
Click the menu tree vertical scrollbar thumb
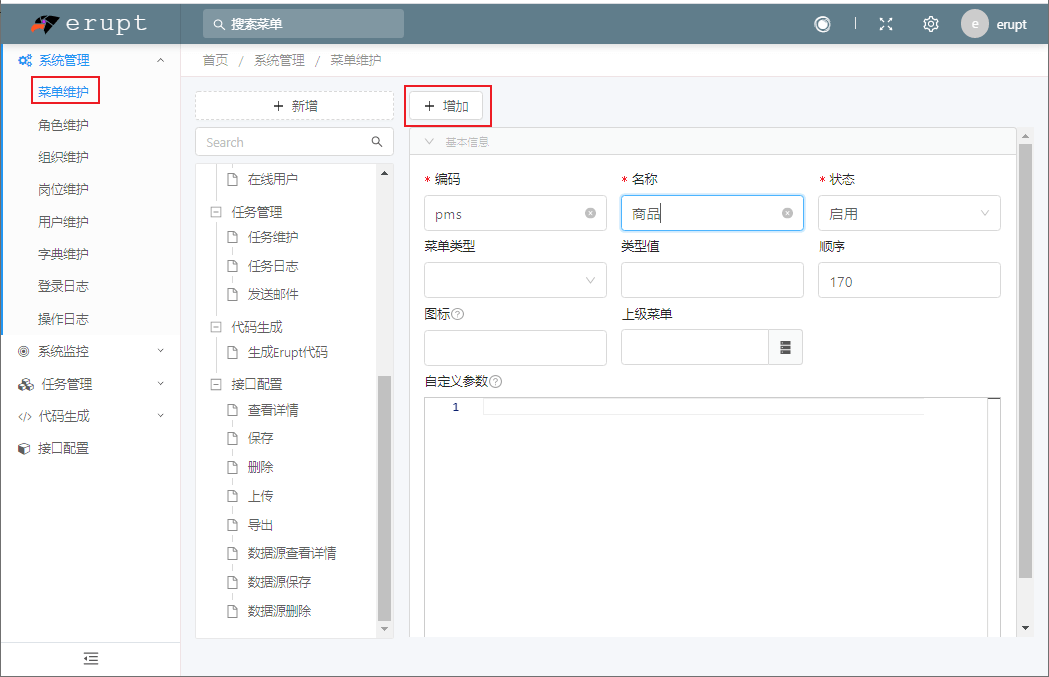(x=384, y=498)
